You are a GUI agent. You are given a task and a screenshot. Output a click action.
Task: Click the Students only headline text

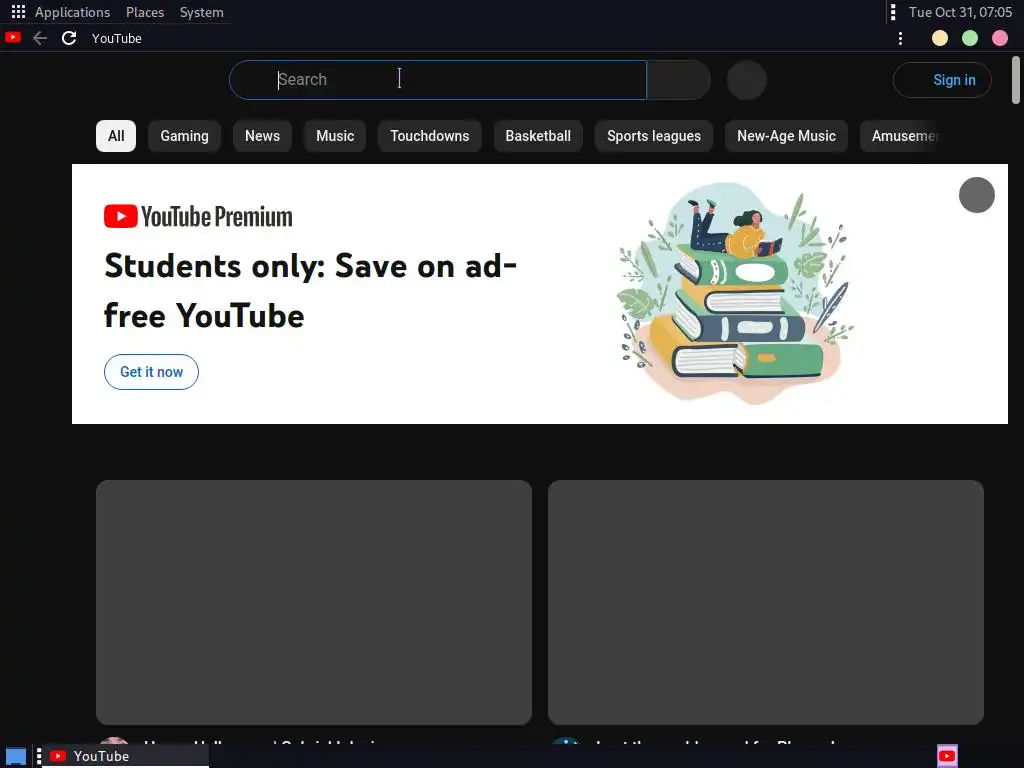(x=310, y=291)
